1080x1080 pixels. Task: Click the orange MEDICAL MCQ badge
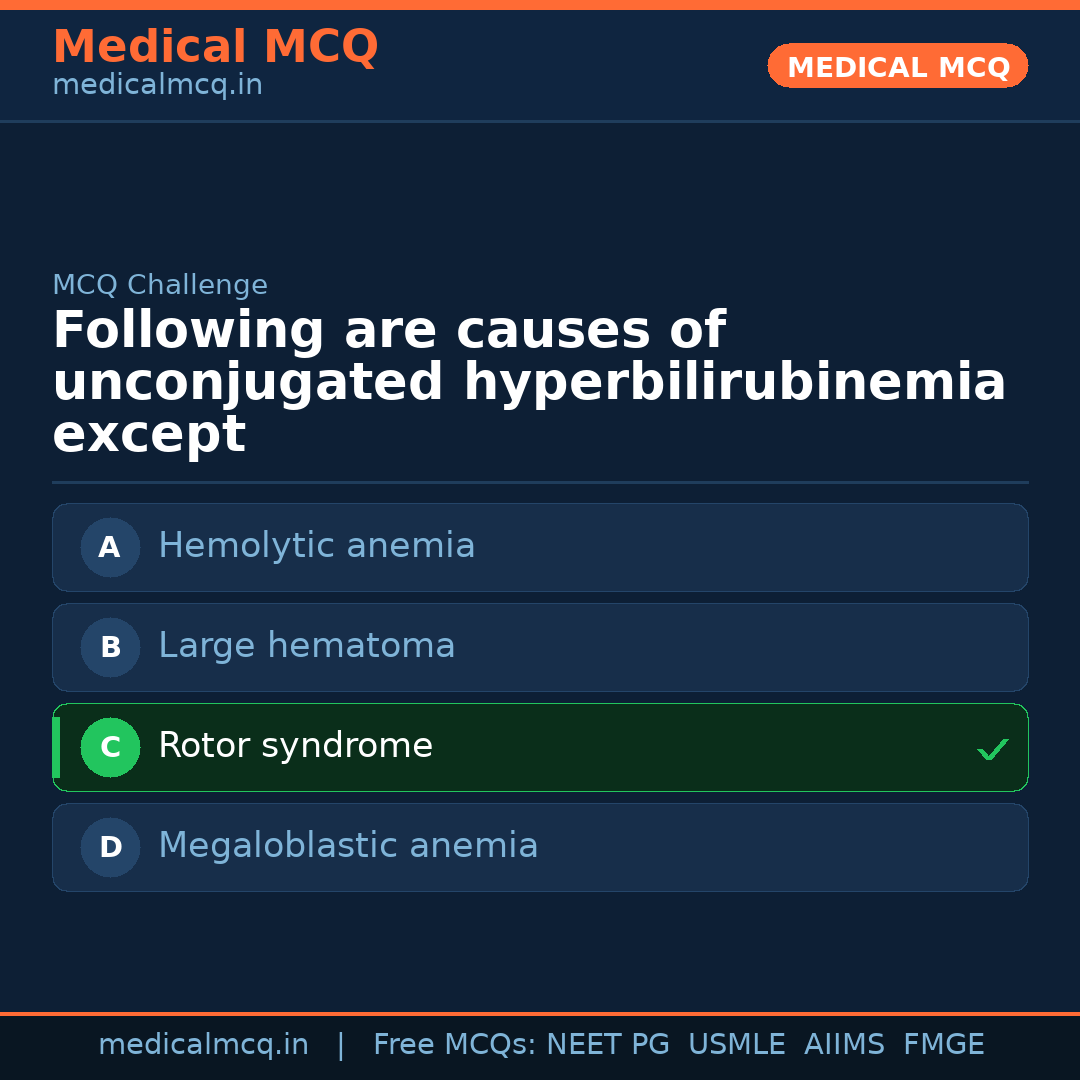point(897,66)
